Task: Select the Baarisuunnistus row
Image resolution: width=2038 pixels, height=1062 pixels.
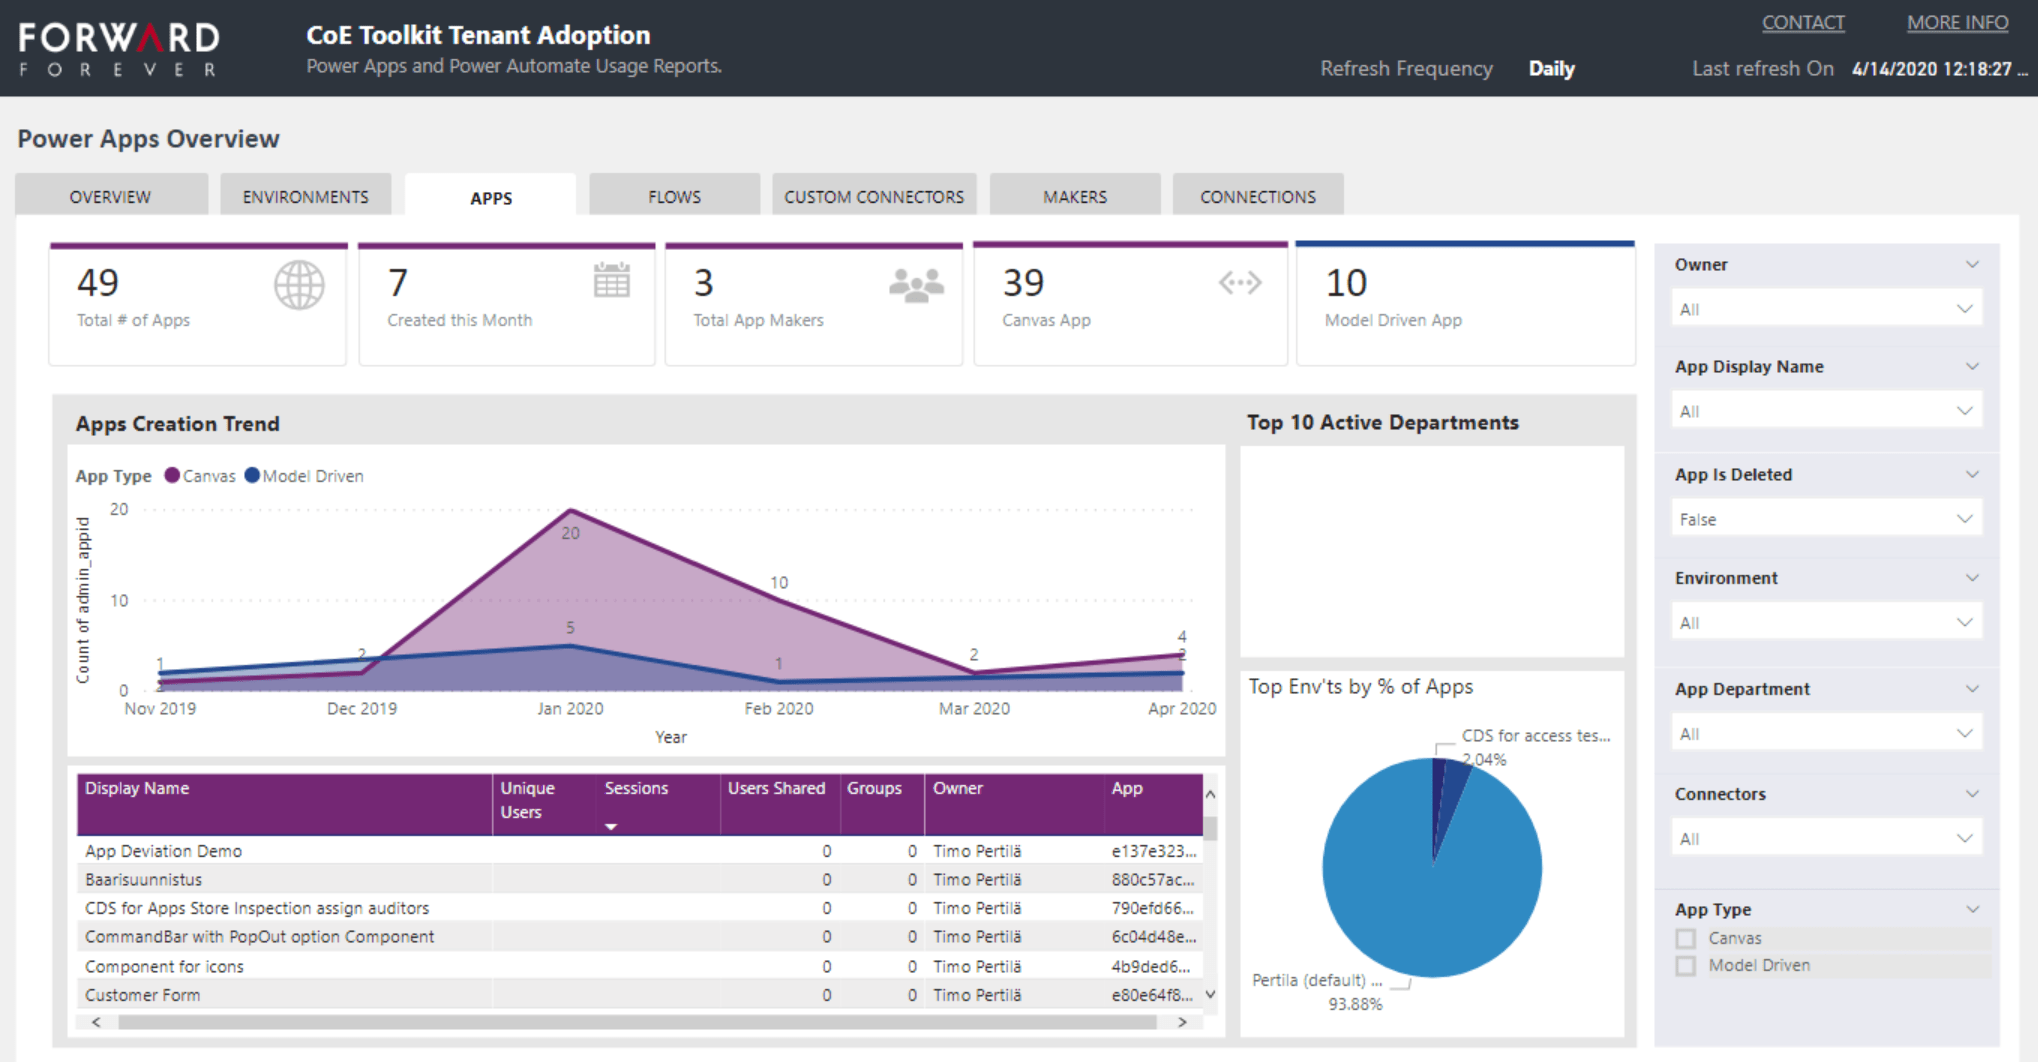Action: click(x=640, y=880)
